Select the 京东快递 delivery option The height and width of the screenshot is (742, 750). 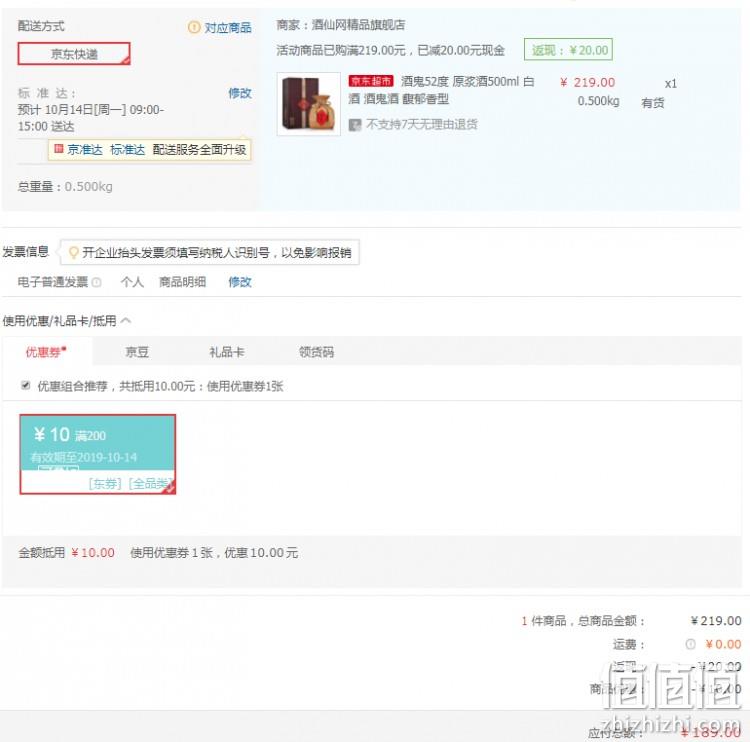[74, 54]
